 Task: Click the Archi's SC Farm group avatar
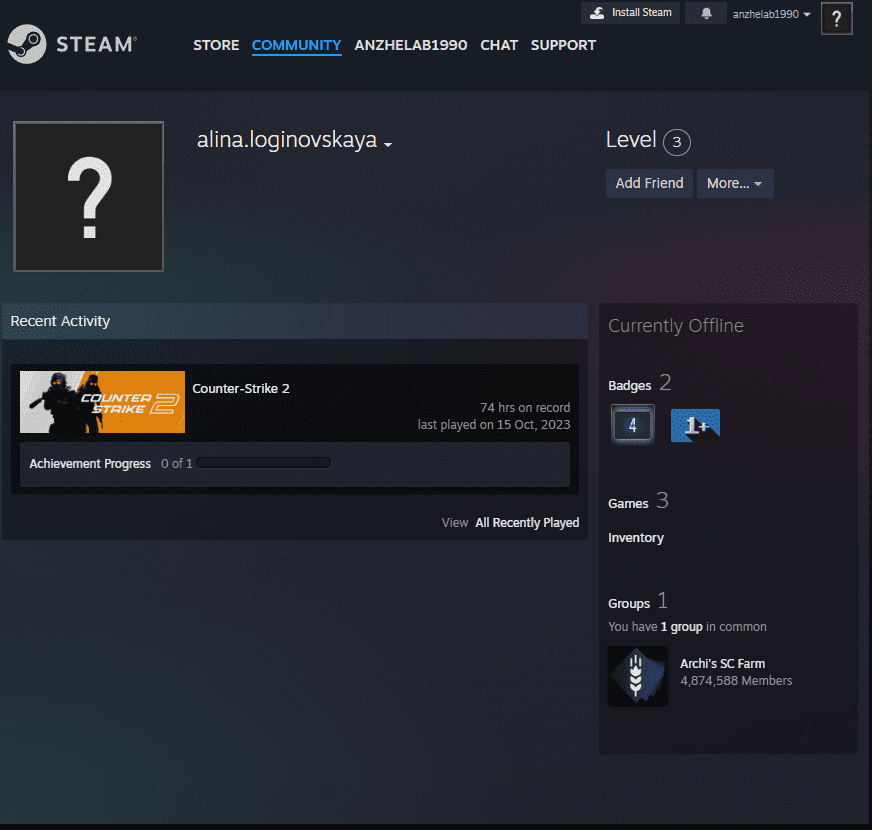pos(637,676)
